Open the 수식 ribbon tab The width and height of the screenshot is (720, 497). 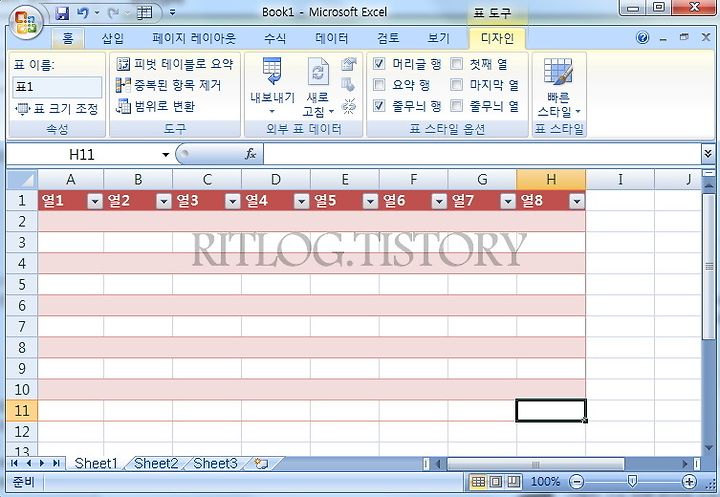point(275,38)
